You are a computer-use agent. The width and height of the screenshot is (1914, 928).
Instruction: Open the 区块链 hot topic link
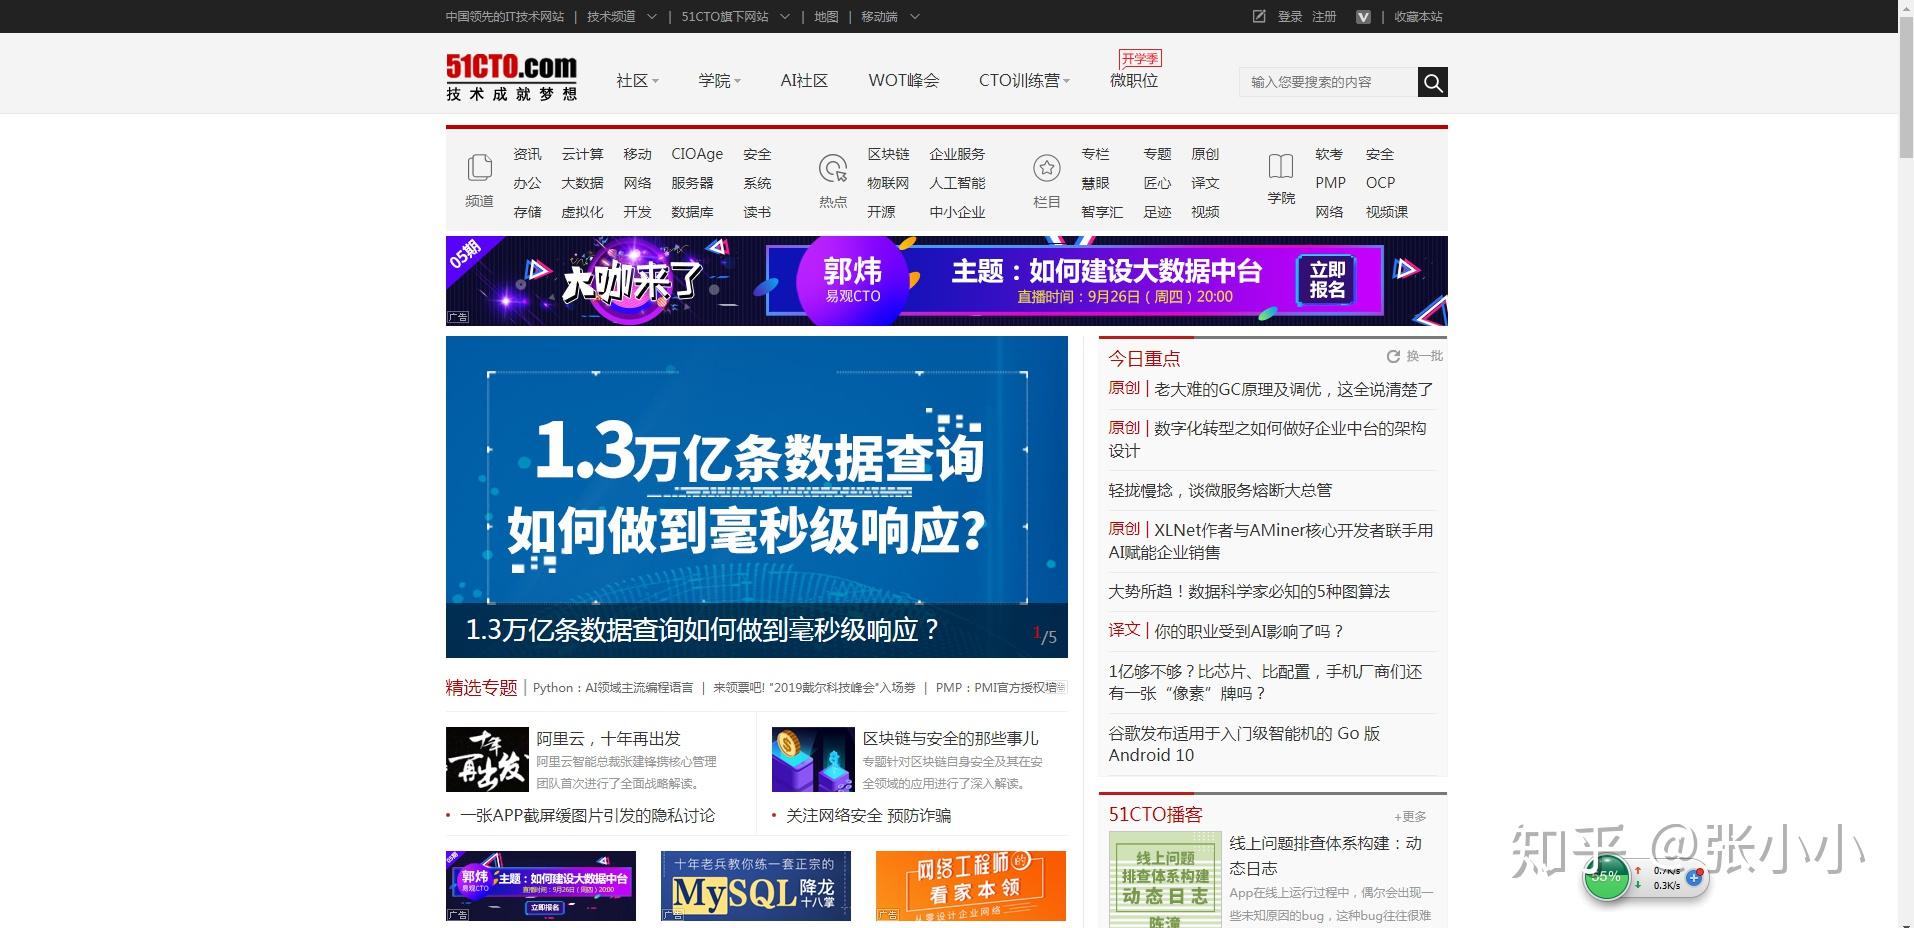[x=888, y=154]
